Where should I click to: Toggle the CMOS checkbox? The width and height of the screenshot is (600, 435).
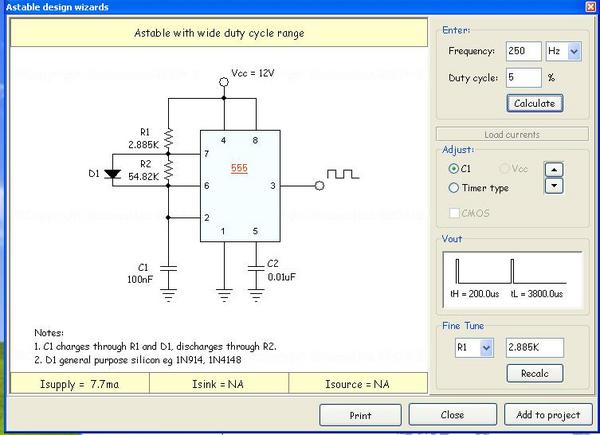tap(456, 212)
